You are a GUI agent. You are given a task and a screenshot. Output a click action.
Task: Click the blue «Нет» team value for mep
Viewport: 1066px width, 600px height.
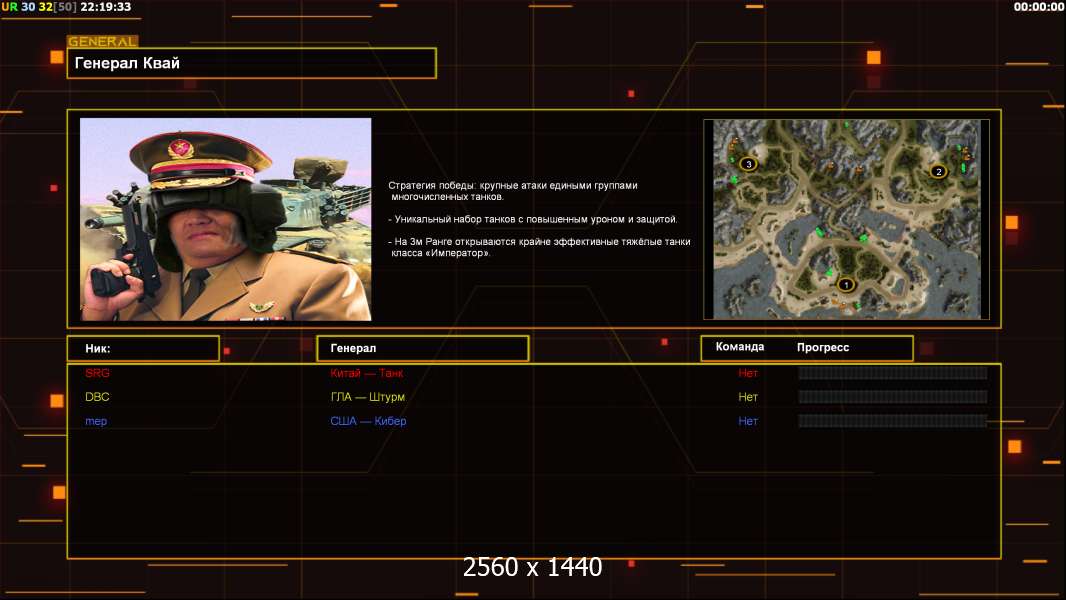[748, 421]
